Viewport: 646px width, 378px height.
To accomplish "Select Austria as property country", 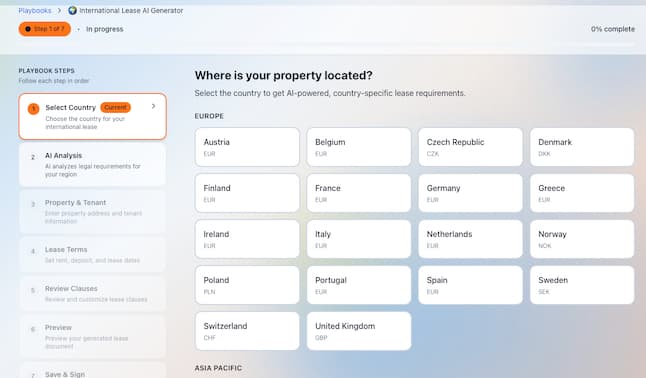I will [247, 147].
